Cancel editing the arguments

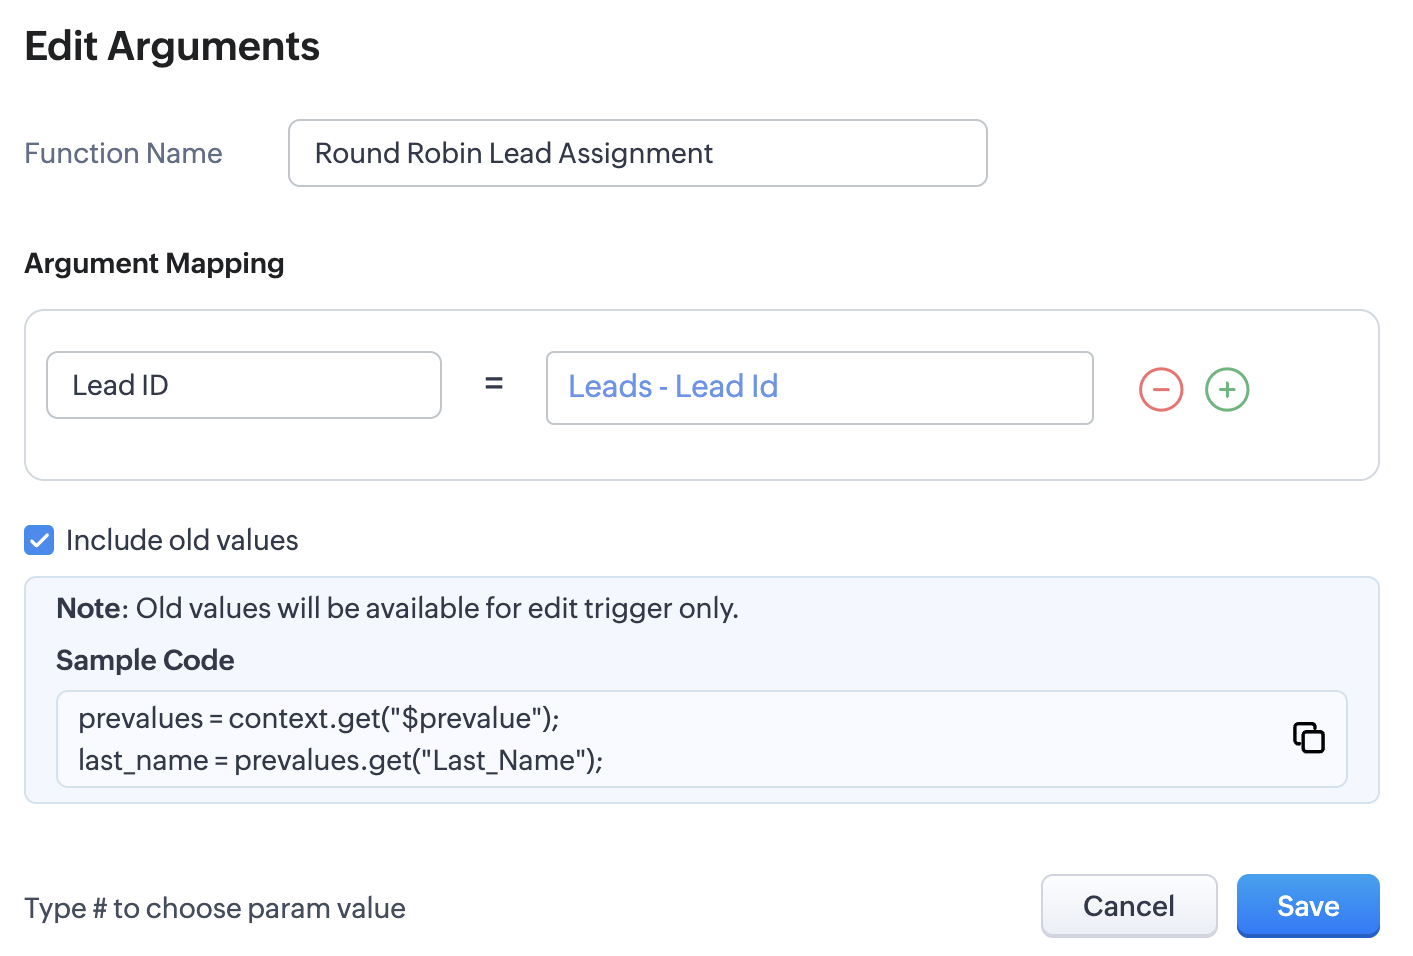coord(1128,906)
